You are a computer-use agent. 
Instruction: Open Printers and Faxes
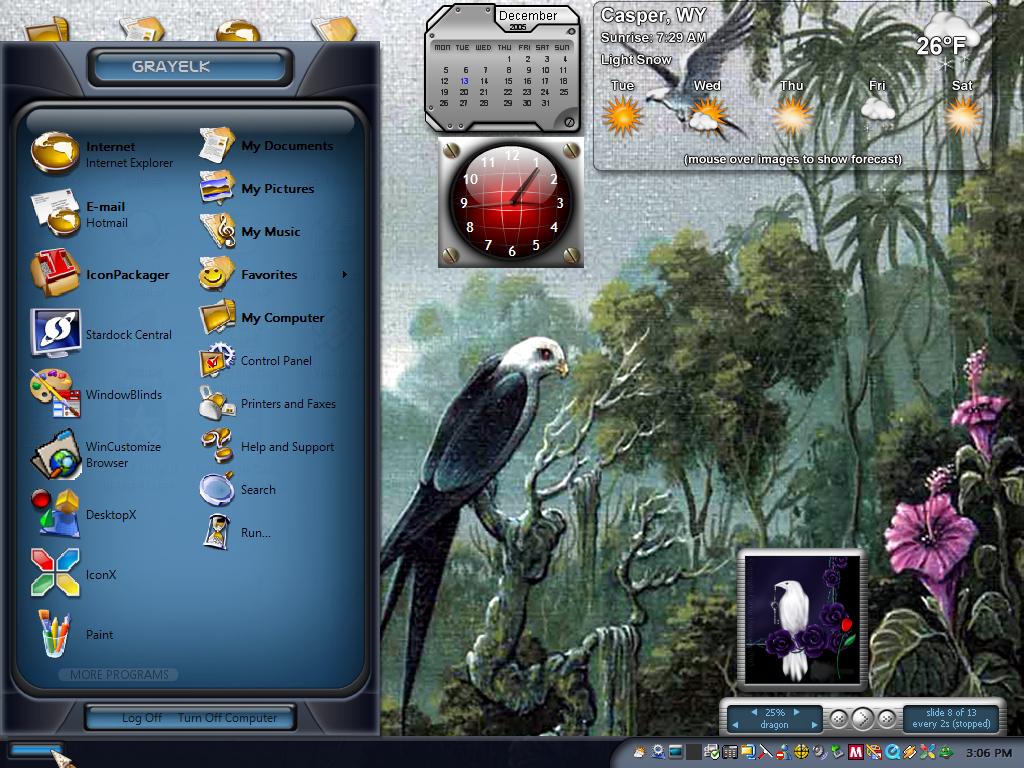point(268,404)
